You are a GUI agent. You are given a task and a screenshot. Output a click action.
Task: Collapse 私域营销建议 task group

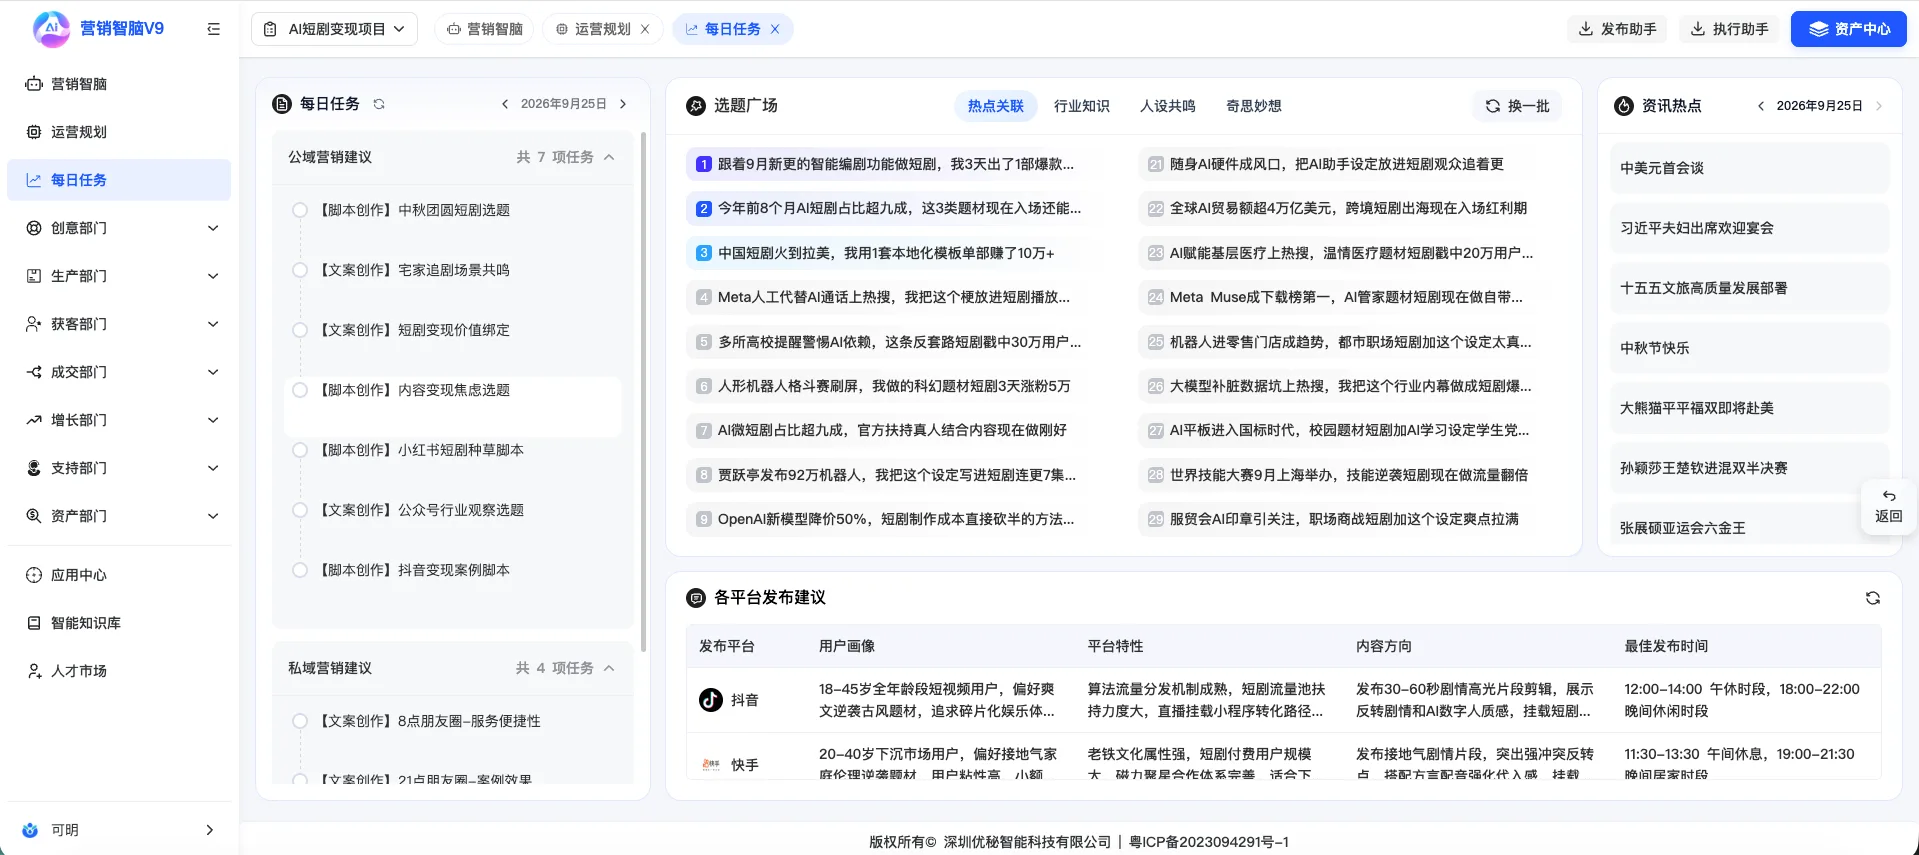609,668
